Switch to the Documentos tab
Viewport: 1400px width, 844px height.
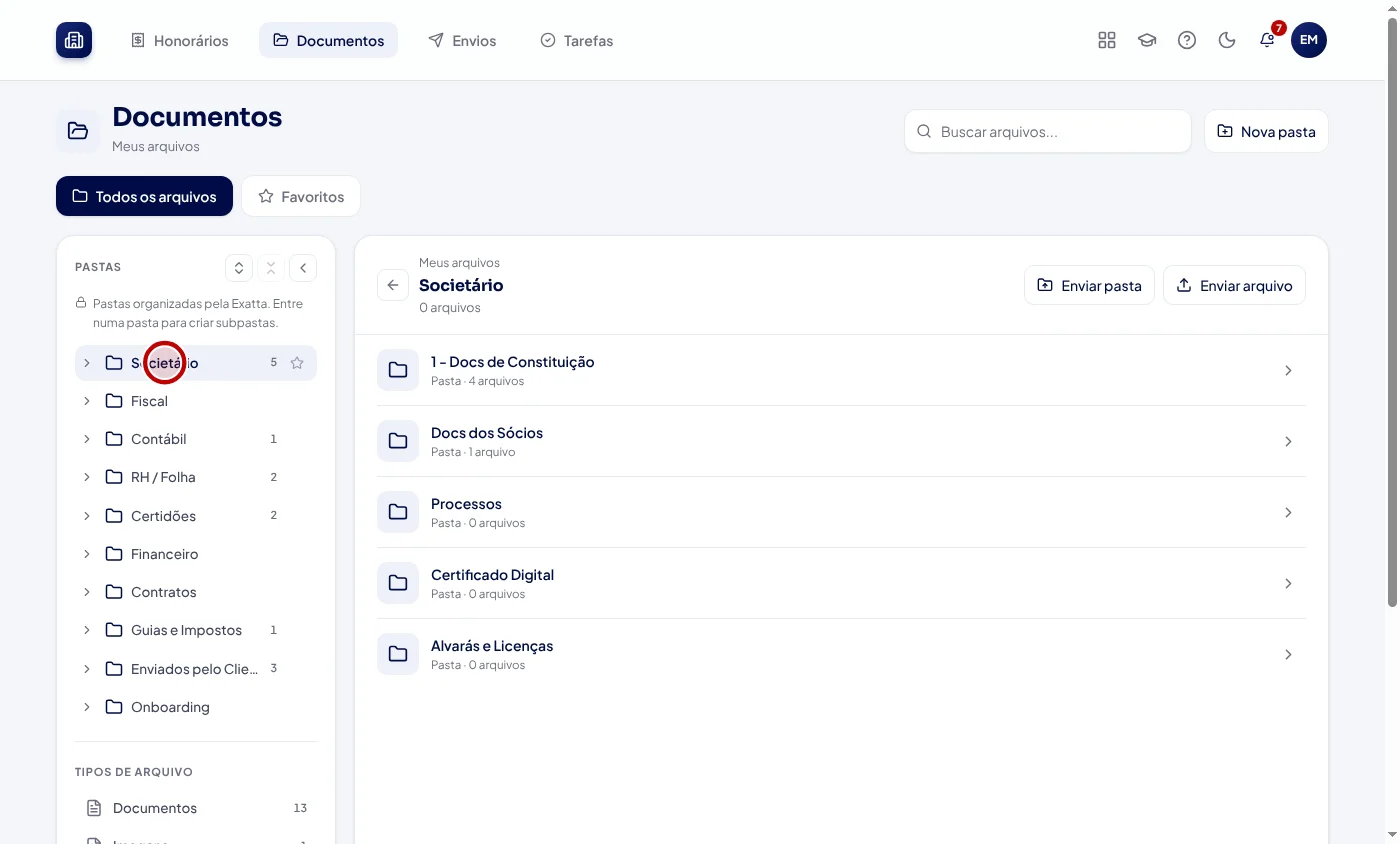click(x=328, y=40)
